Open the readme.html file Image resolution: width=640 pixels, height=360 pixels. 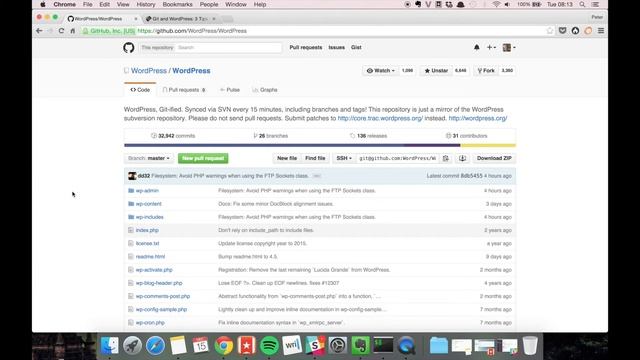pos(150,257)
